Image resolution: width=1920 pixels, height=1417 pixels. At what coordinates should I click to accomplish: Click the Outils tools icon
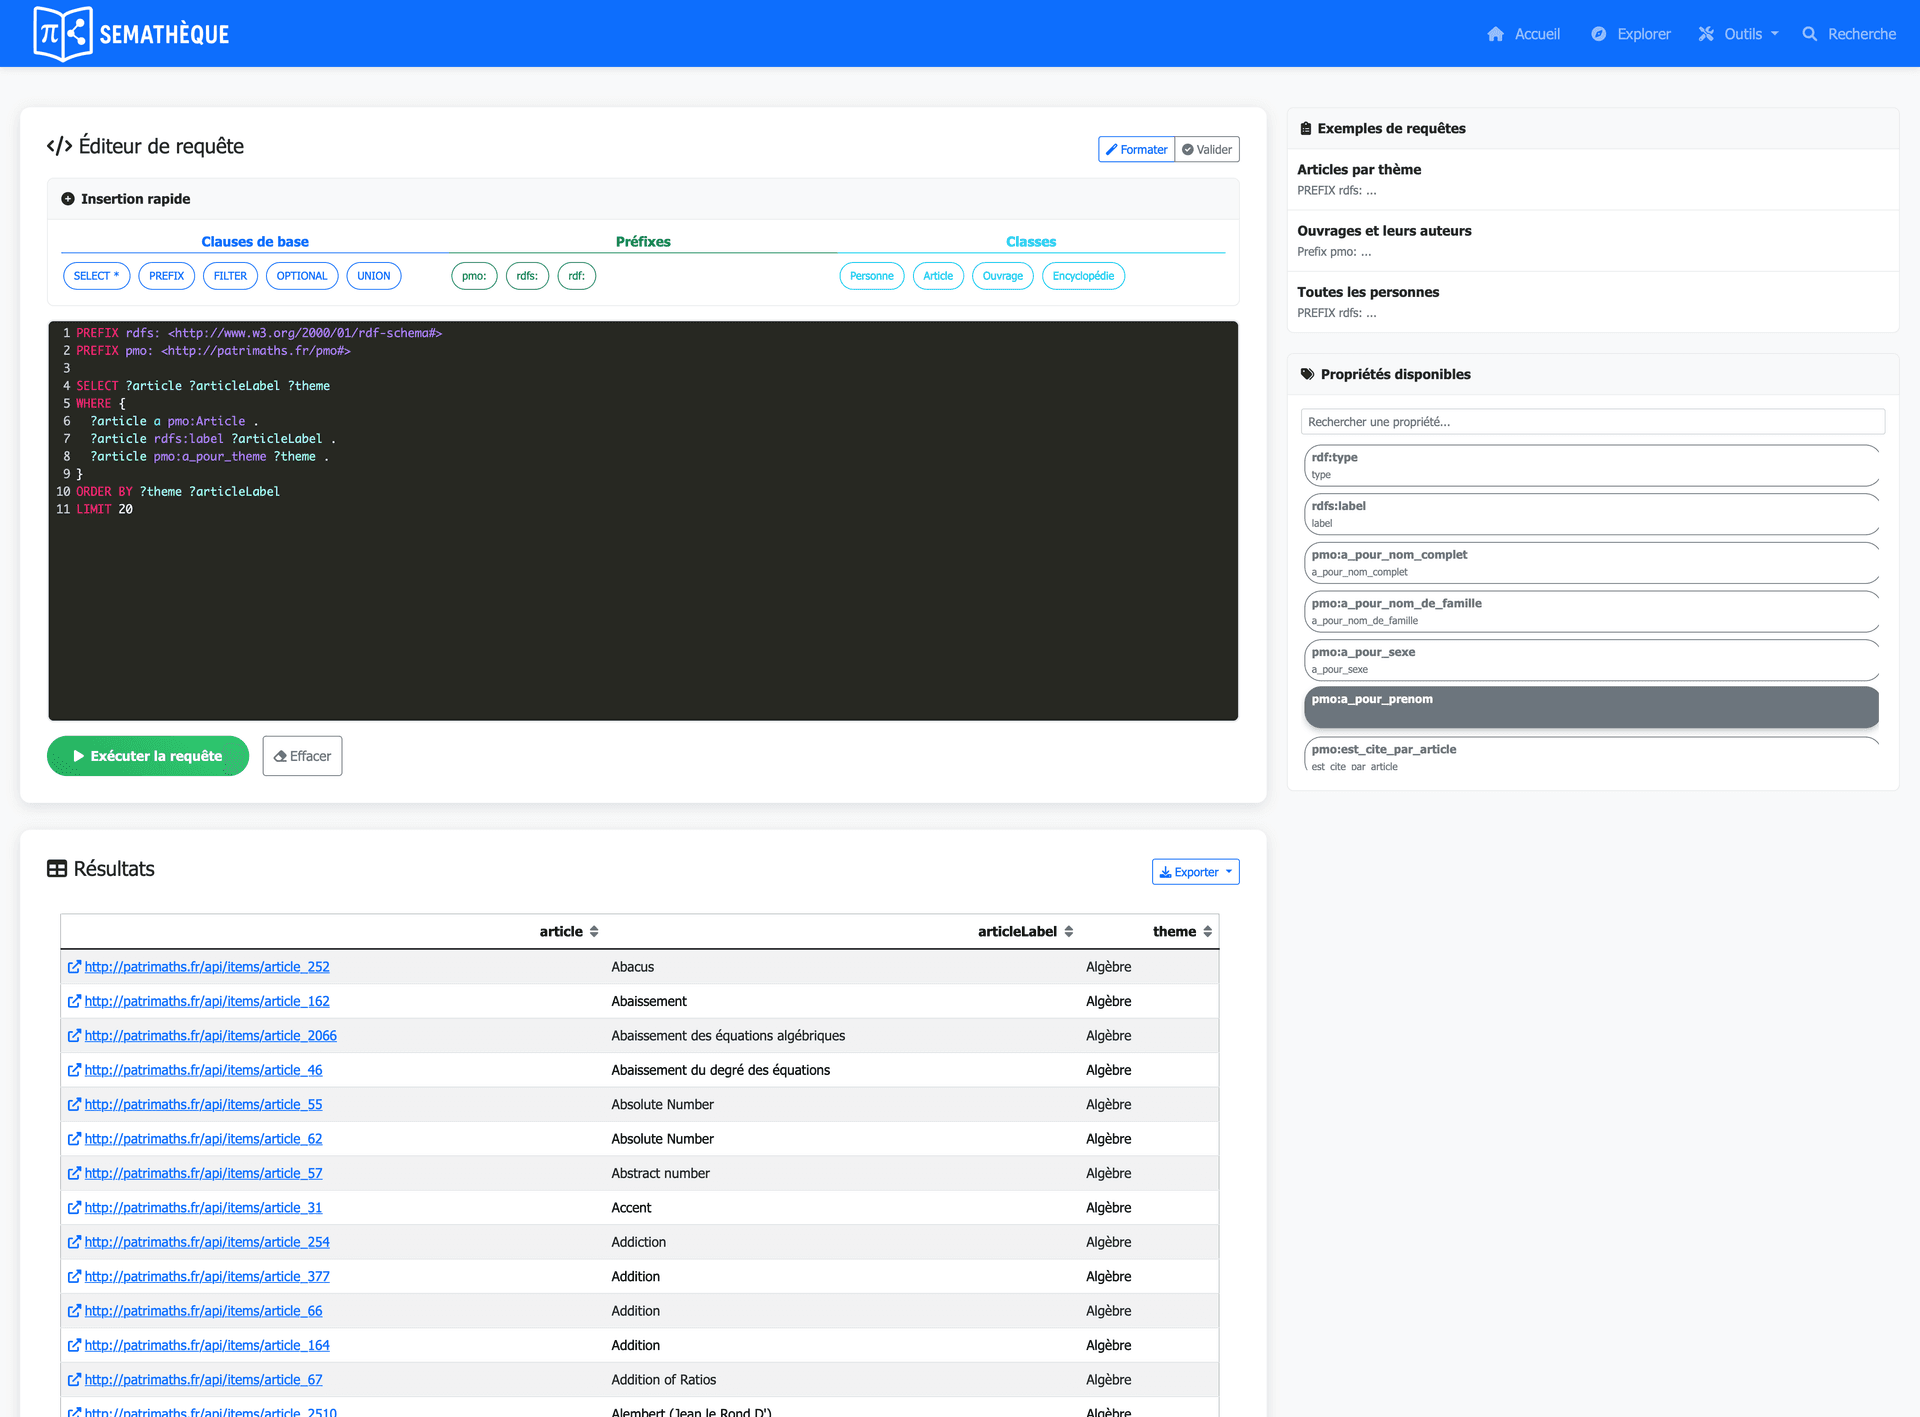tap(1706, 34)
